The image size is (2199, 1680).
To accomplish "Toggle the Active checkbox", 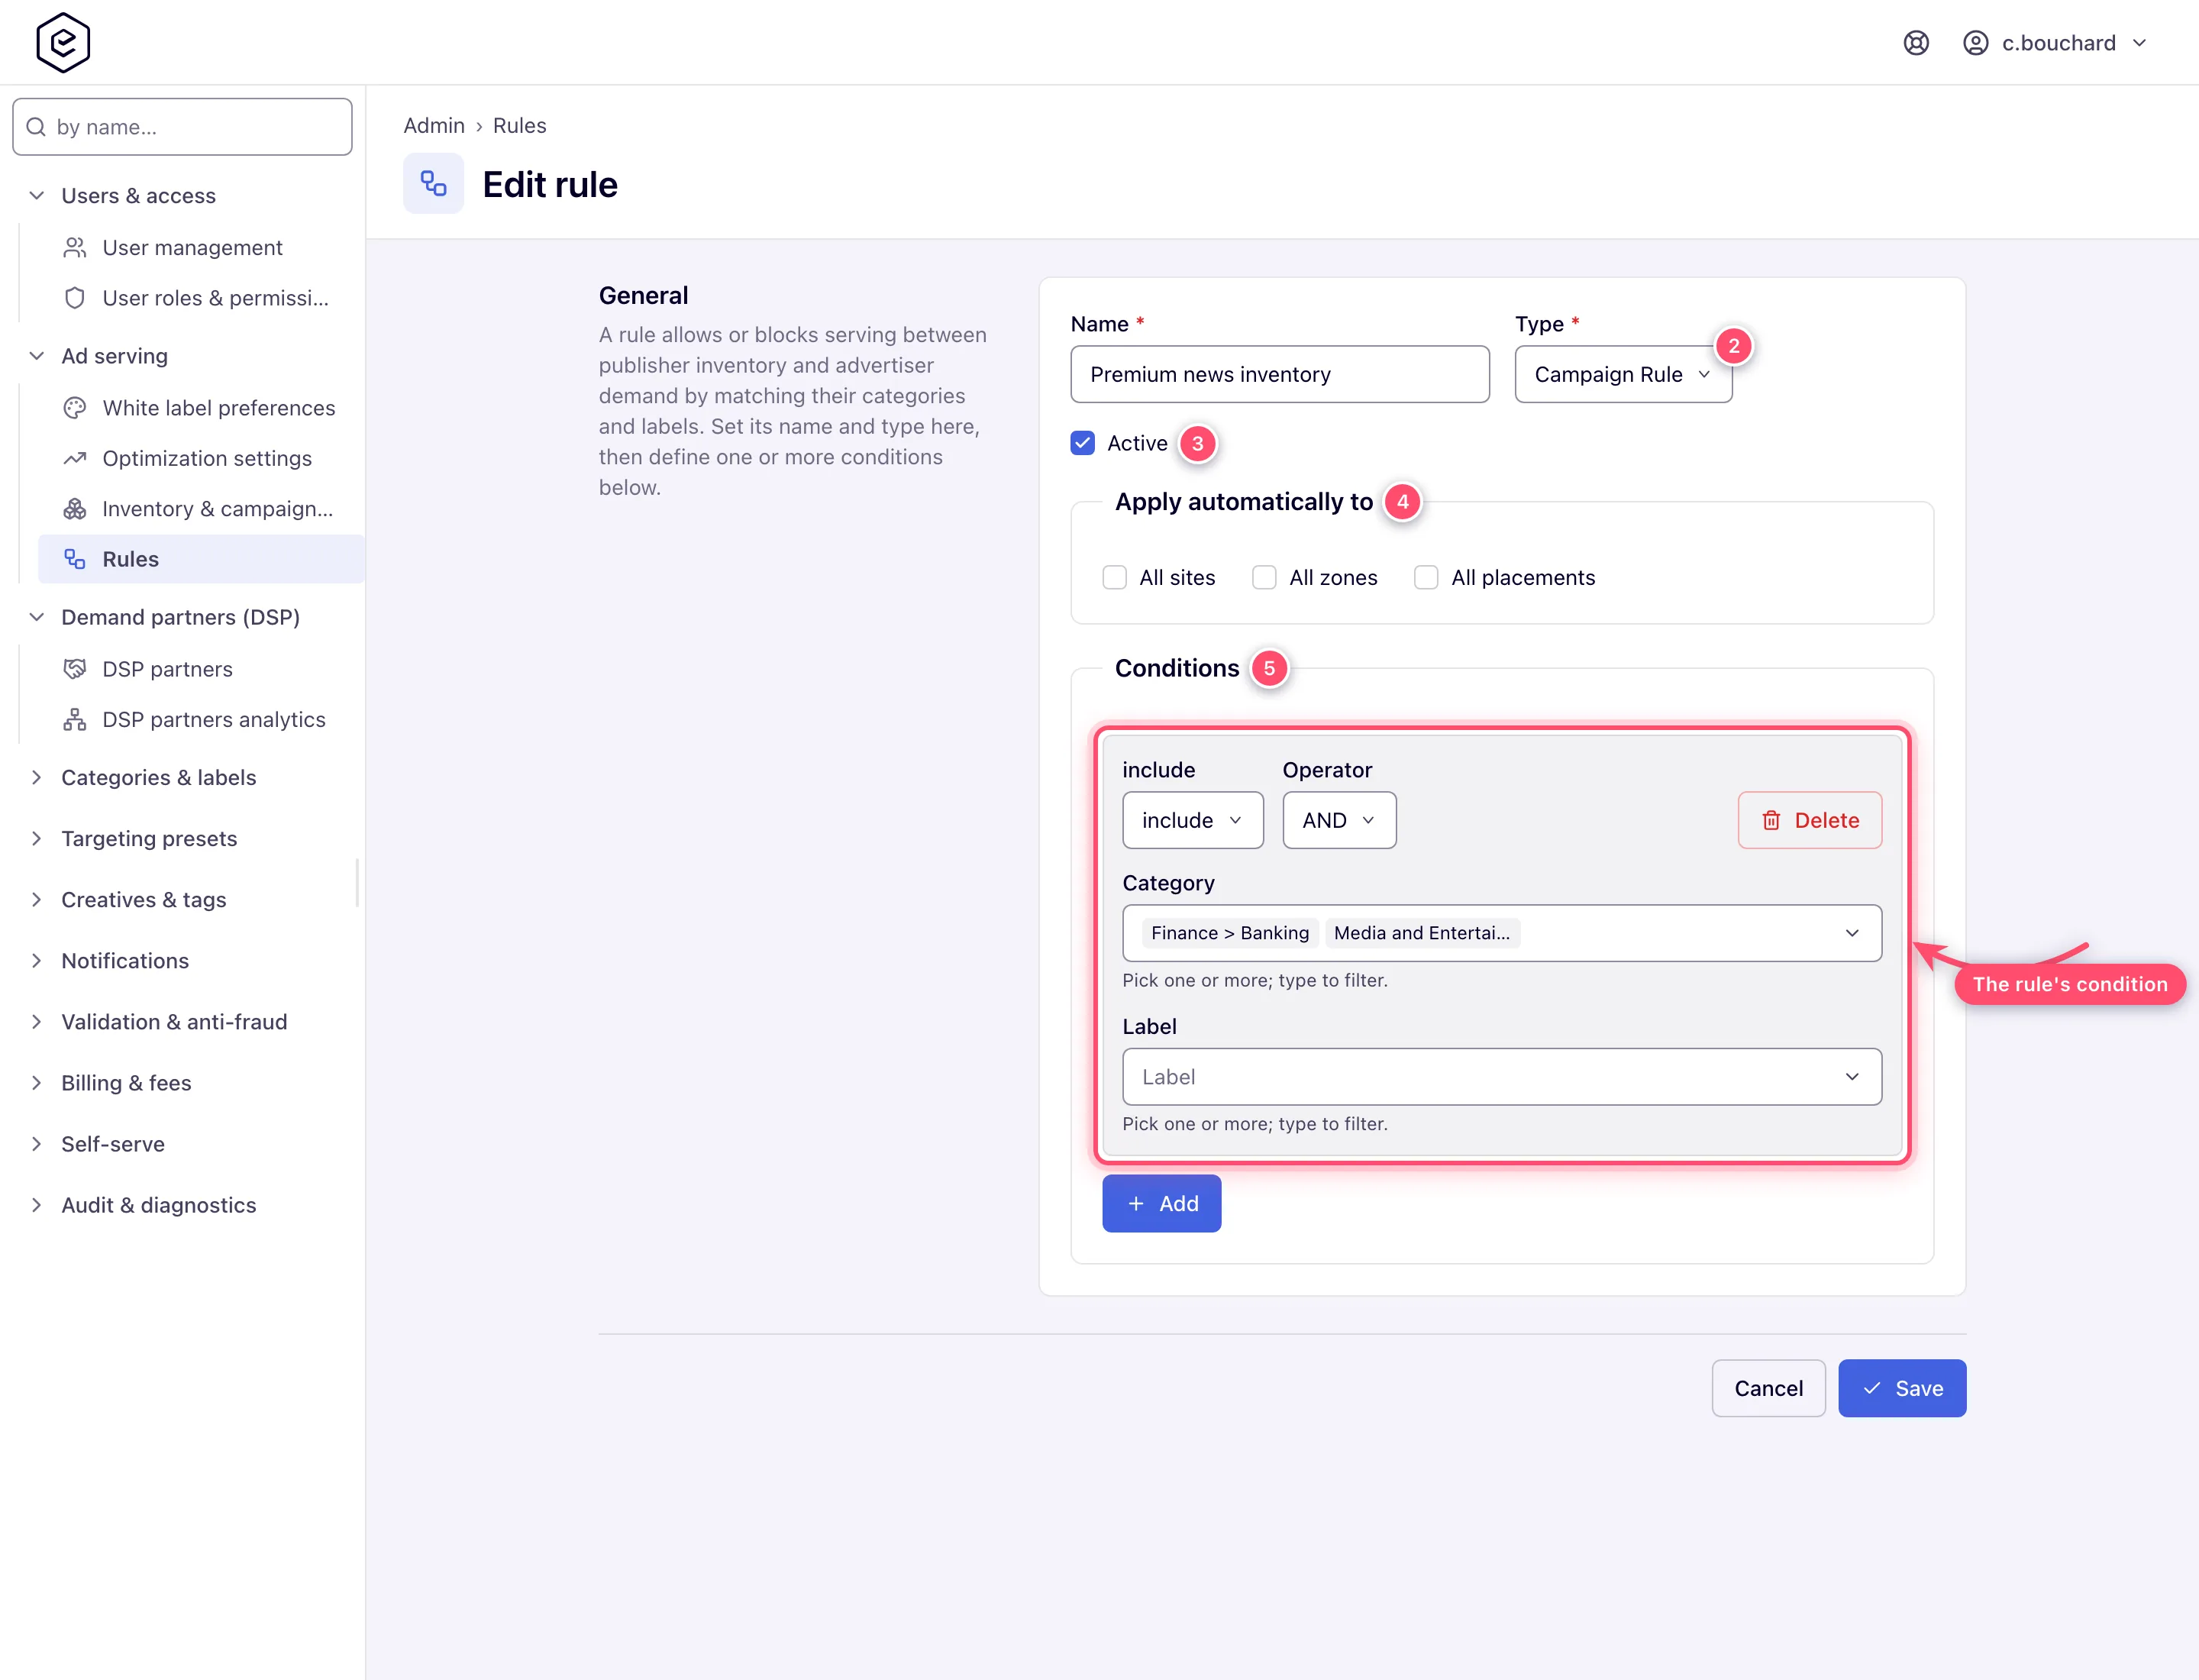I will coord(1082,443).
